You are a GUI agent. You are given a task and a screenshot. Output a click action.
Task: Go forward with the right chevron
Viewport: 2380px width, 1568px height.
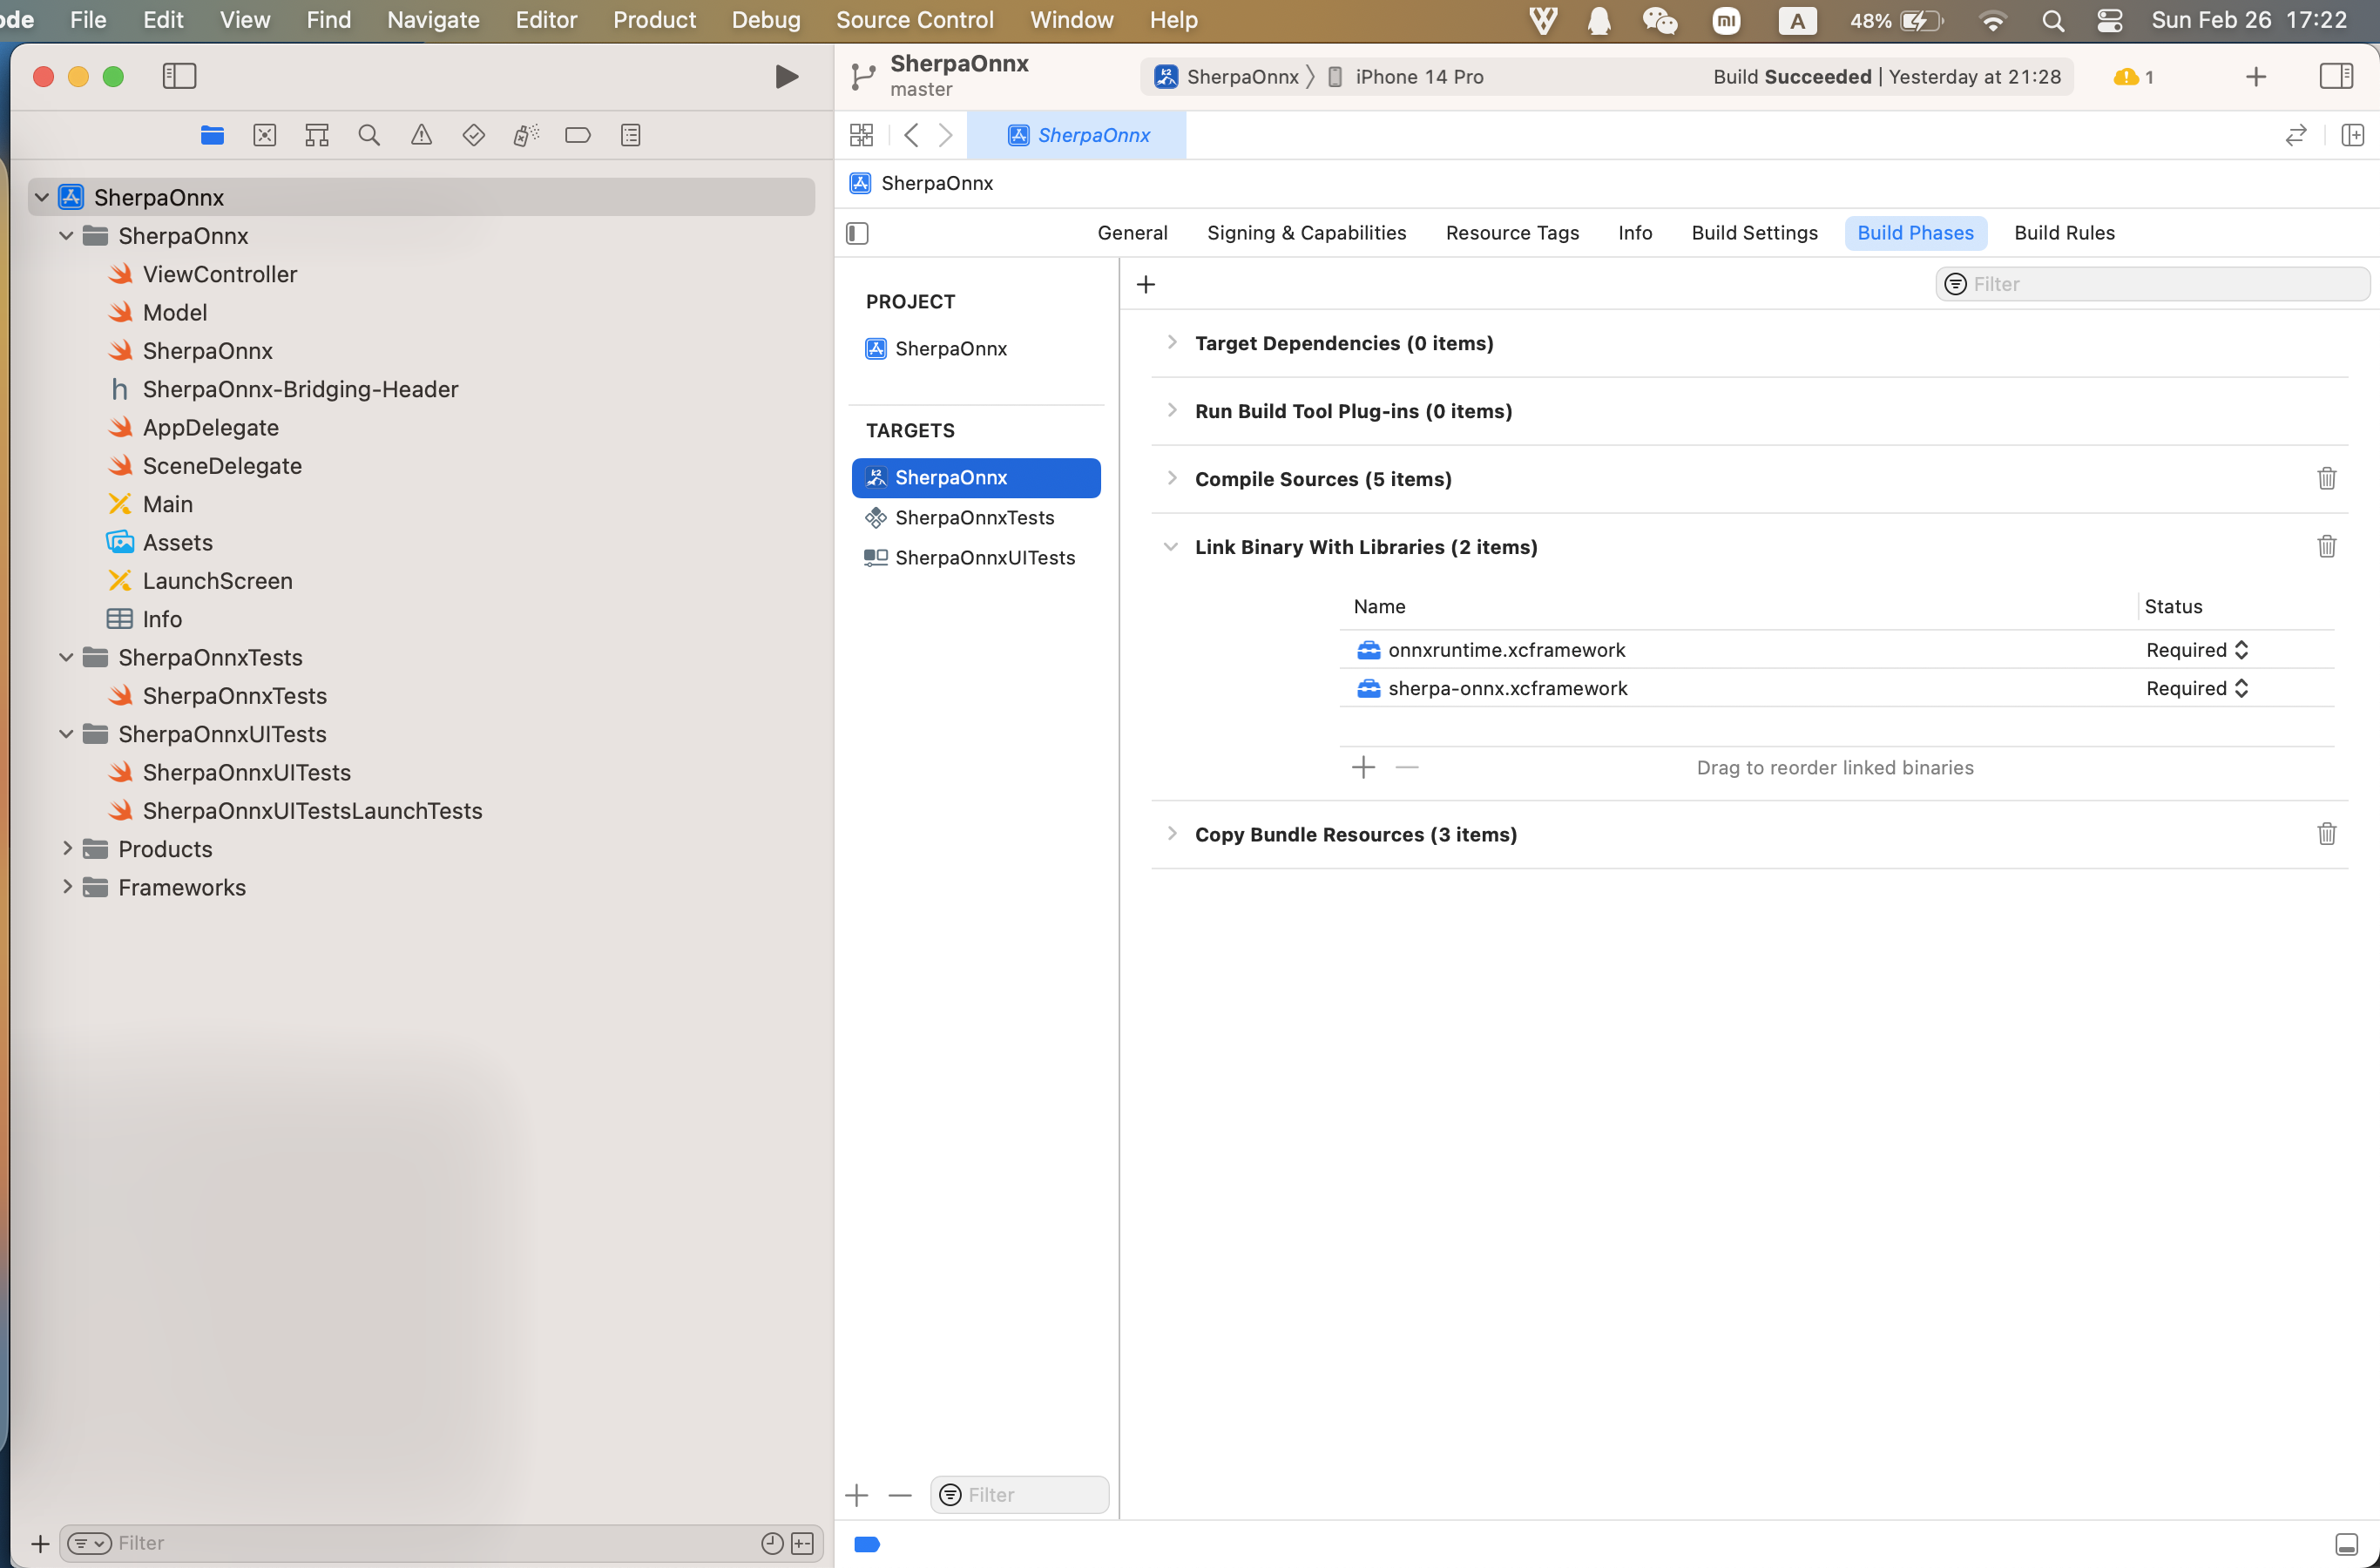[x=945, y=135]
